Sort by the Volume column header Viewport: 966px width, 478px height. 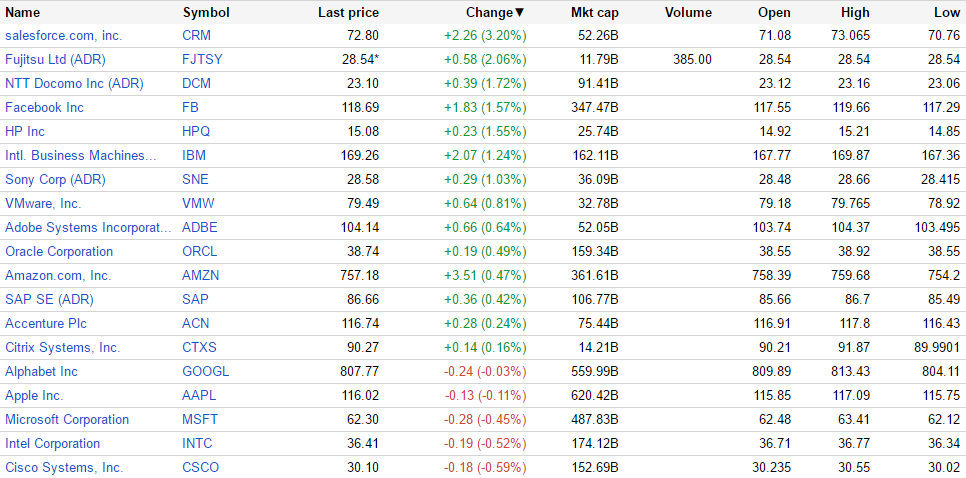[x=688, y=13]
